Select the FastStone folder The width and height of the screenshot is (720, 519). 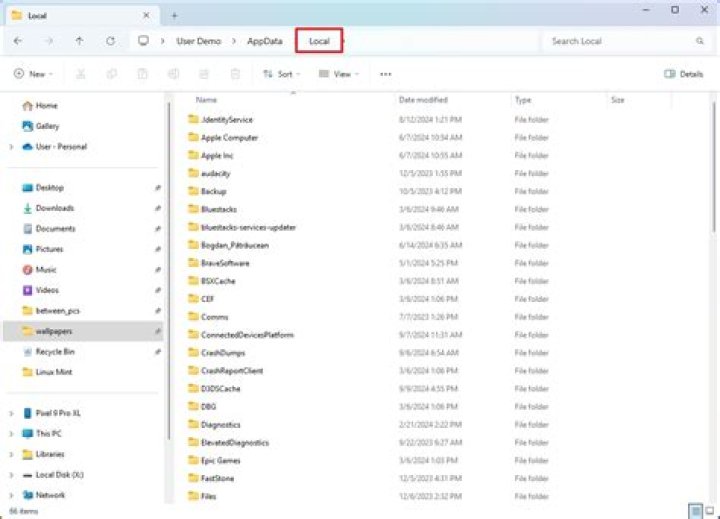point(211,478)
